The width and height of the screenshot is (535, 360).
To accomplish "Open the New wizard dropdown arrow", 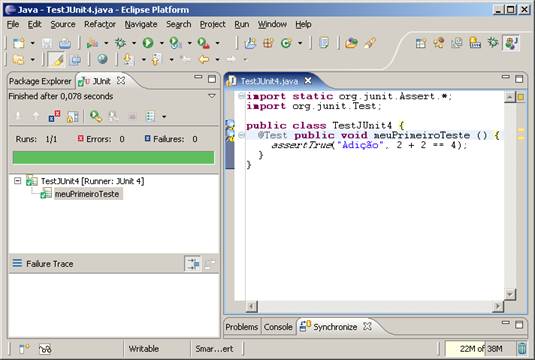I will (x=32, y=43).
